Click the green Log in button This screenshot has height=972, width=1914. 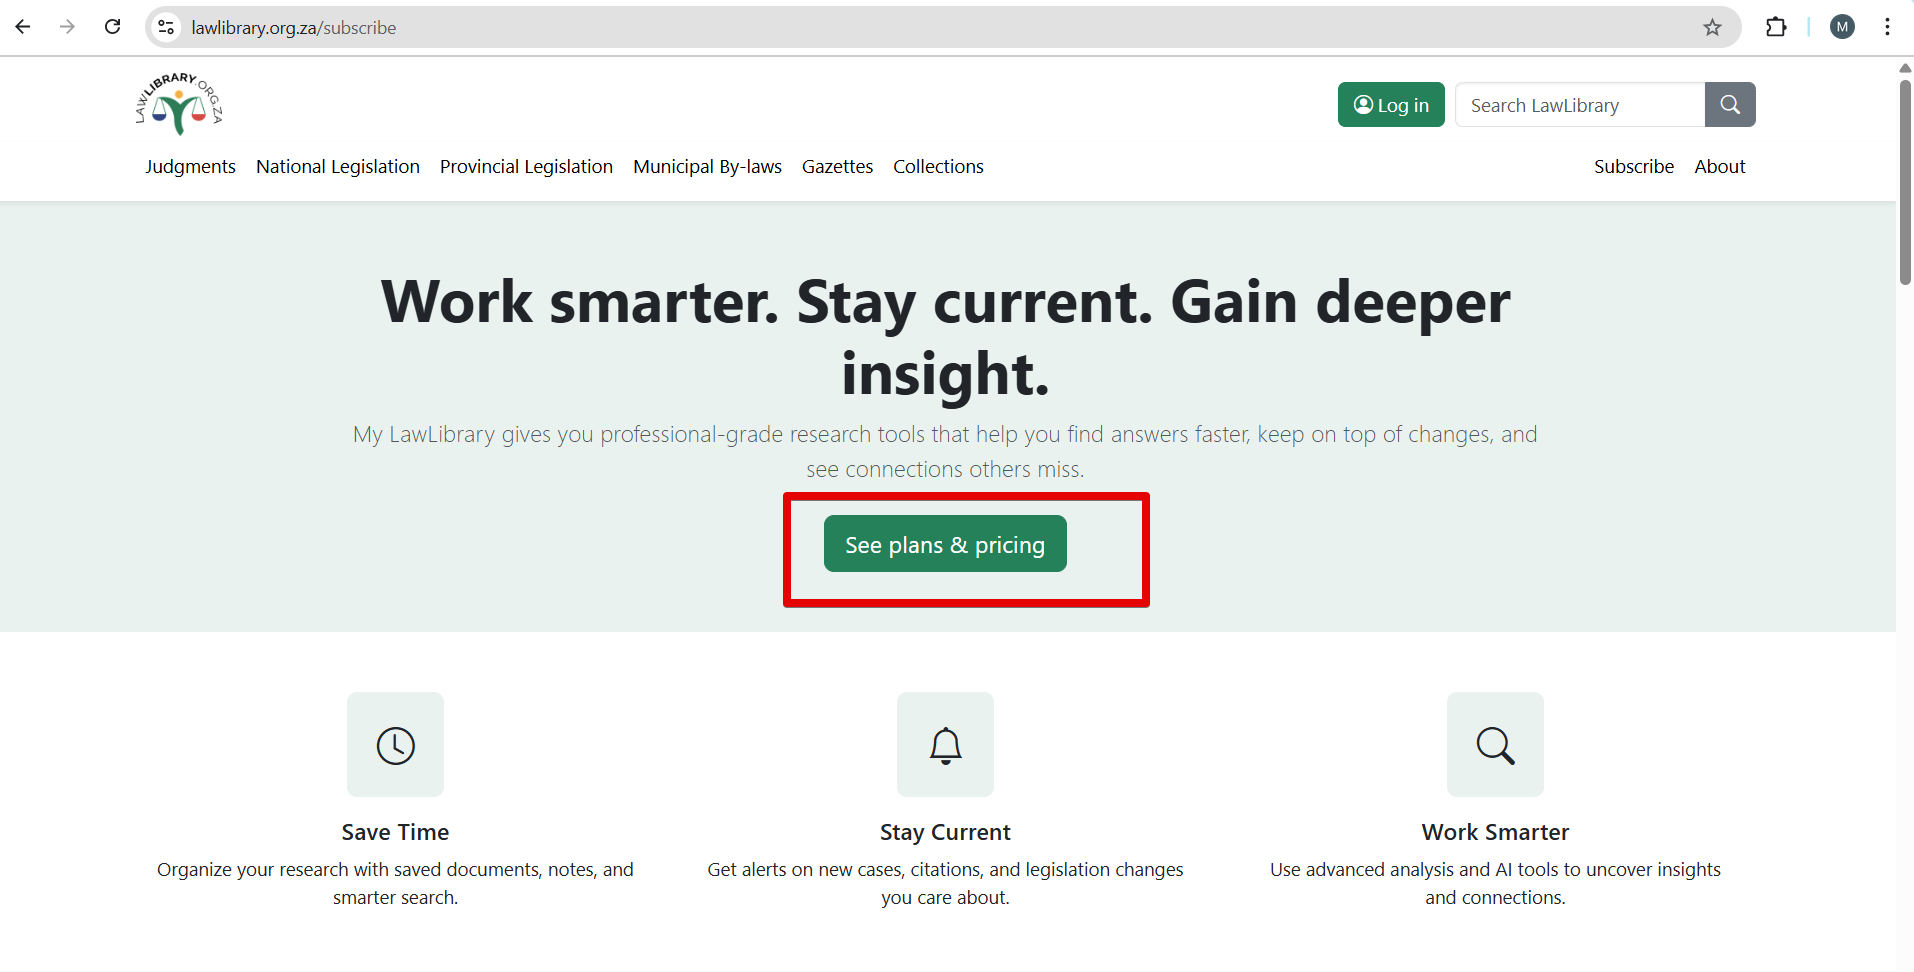coord(1390,105)
